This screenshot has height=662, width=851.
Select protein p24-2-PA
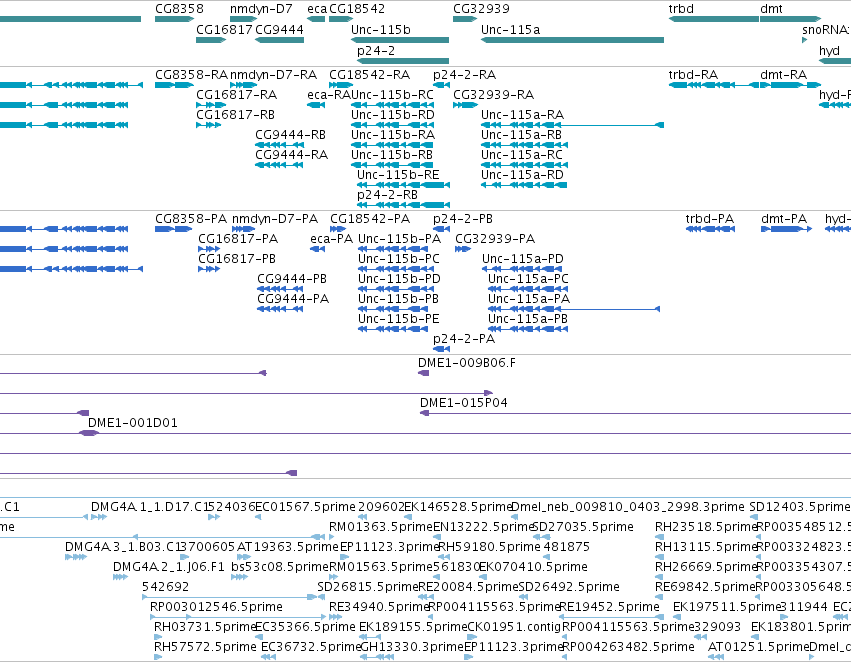coord(442,349)
